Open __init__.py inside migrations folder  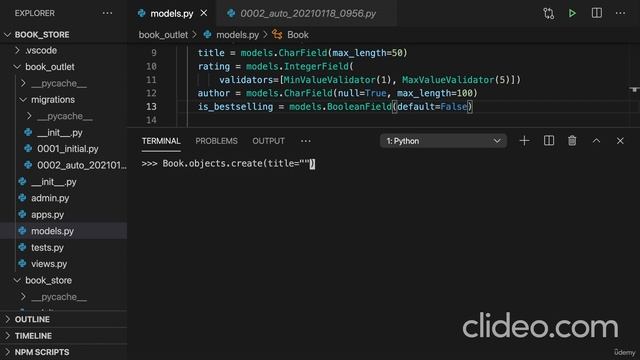[x=60, y=132]
